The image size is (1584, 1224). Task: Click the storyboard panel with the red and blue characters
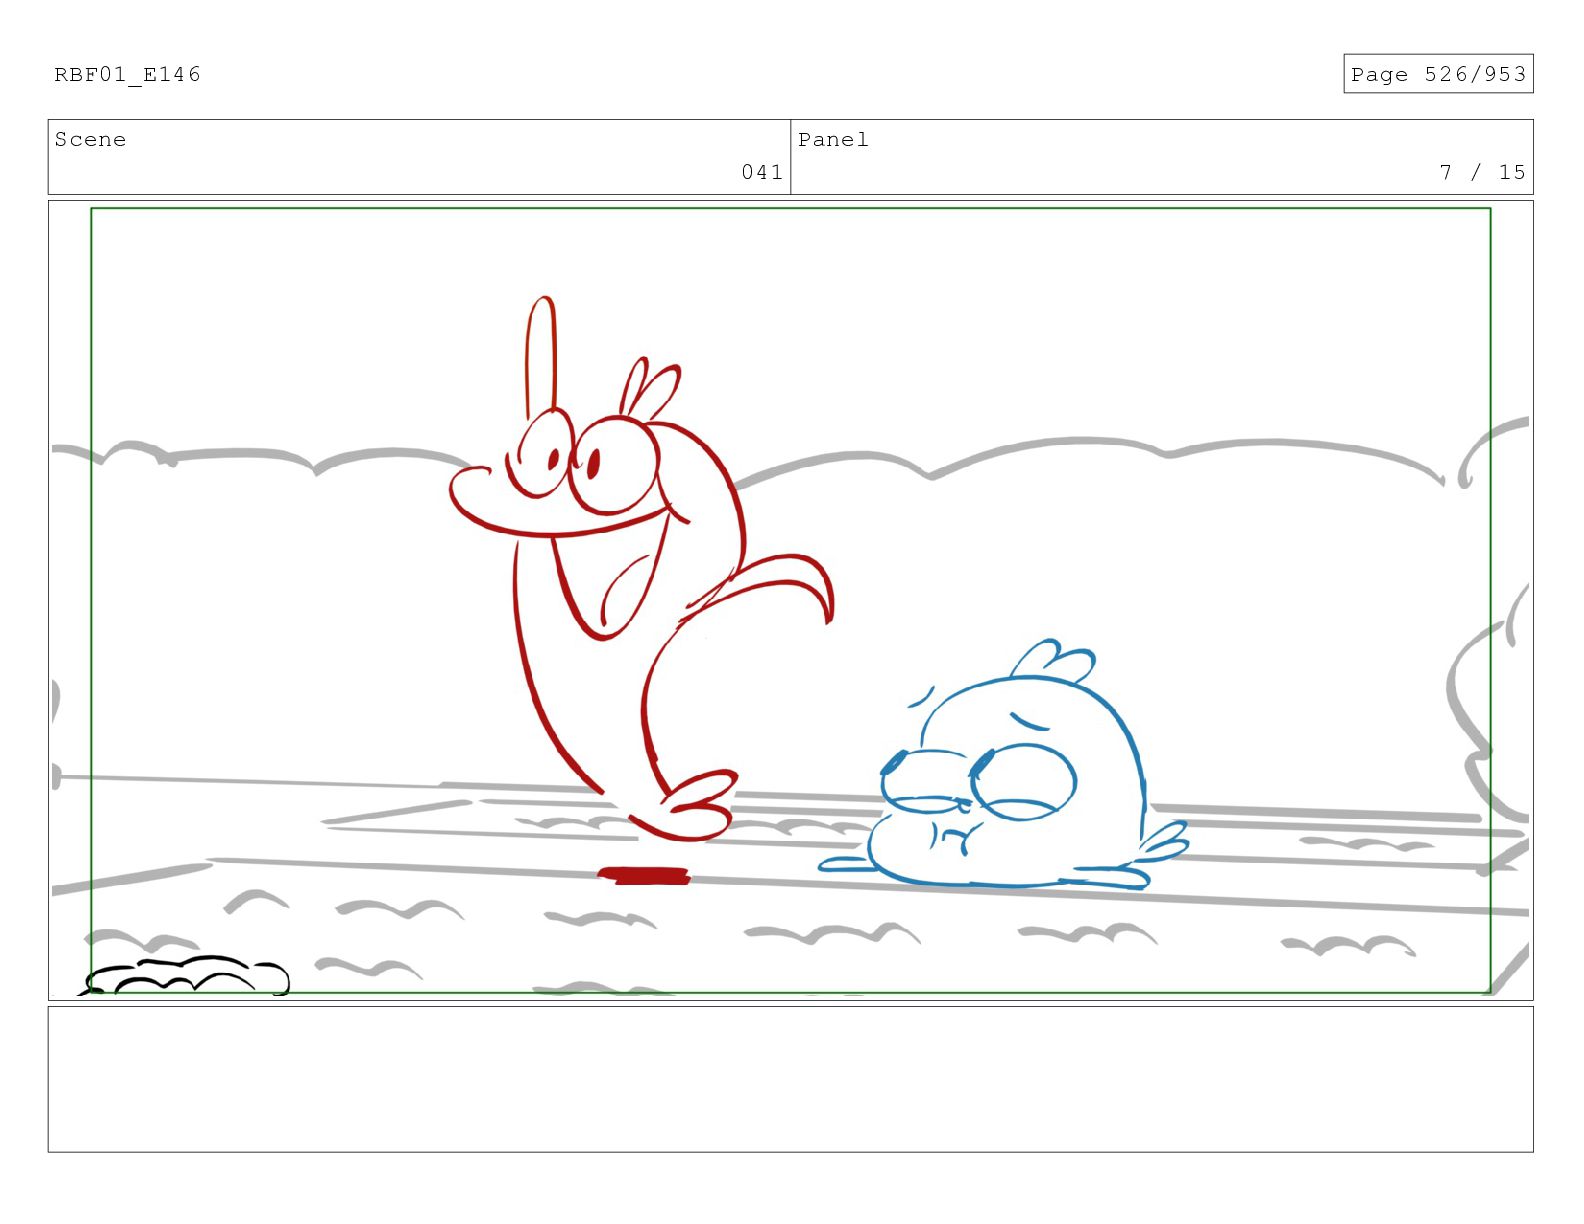click(x=790, y=600)
